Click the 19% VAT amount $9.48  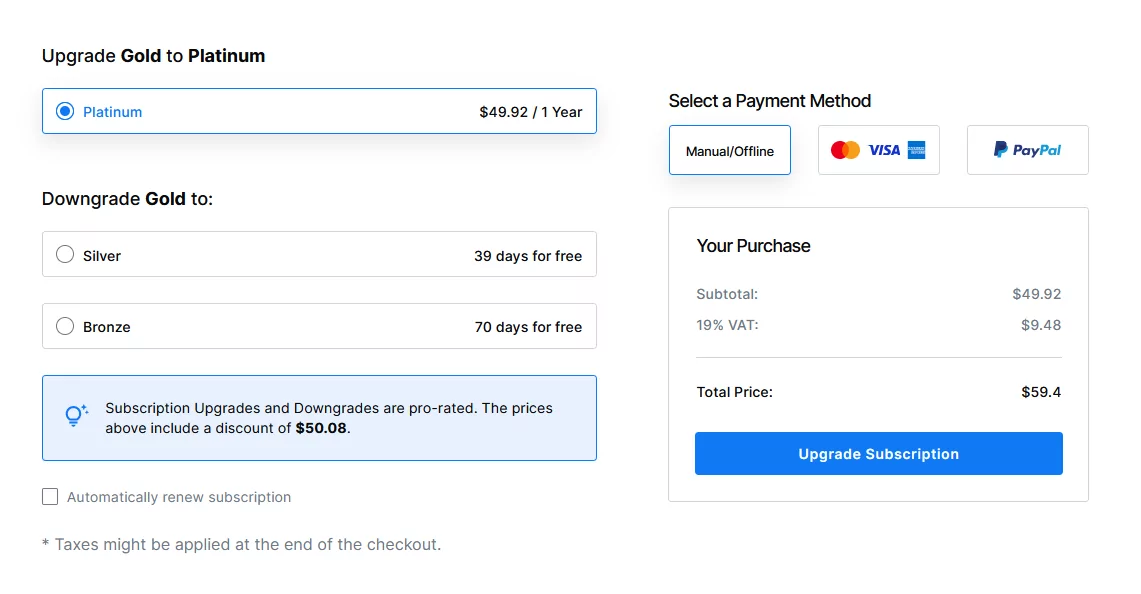(x=1041, y=325)
